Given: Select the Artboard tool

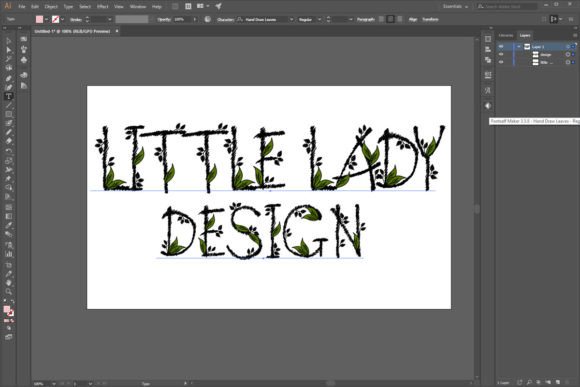Looking at the screenshot, I should tap(9, 265).
